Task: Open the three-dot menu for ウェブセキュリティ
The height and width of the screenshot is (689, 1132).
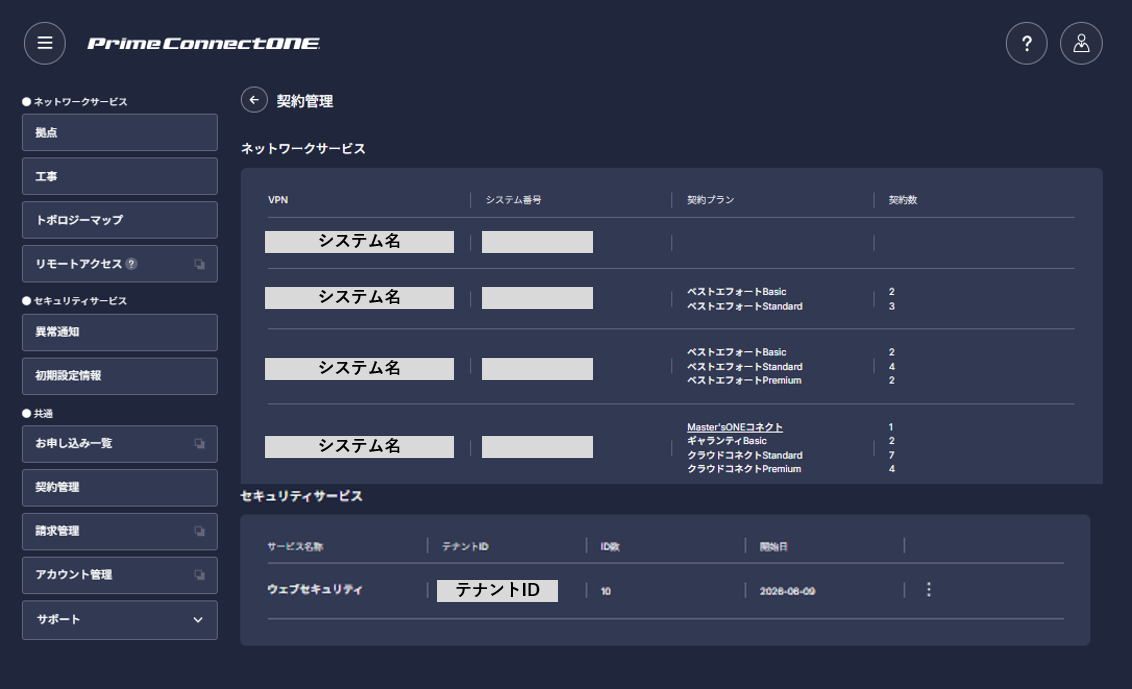Action: [928, 589]
